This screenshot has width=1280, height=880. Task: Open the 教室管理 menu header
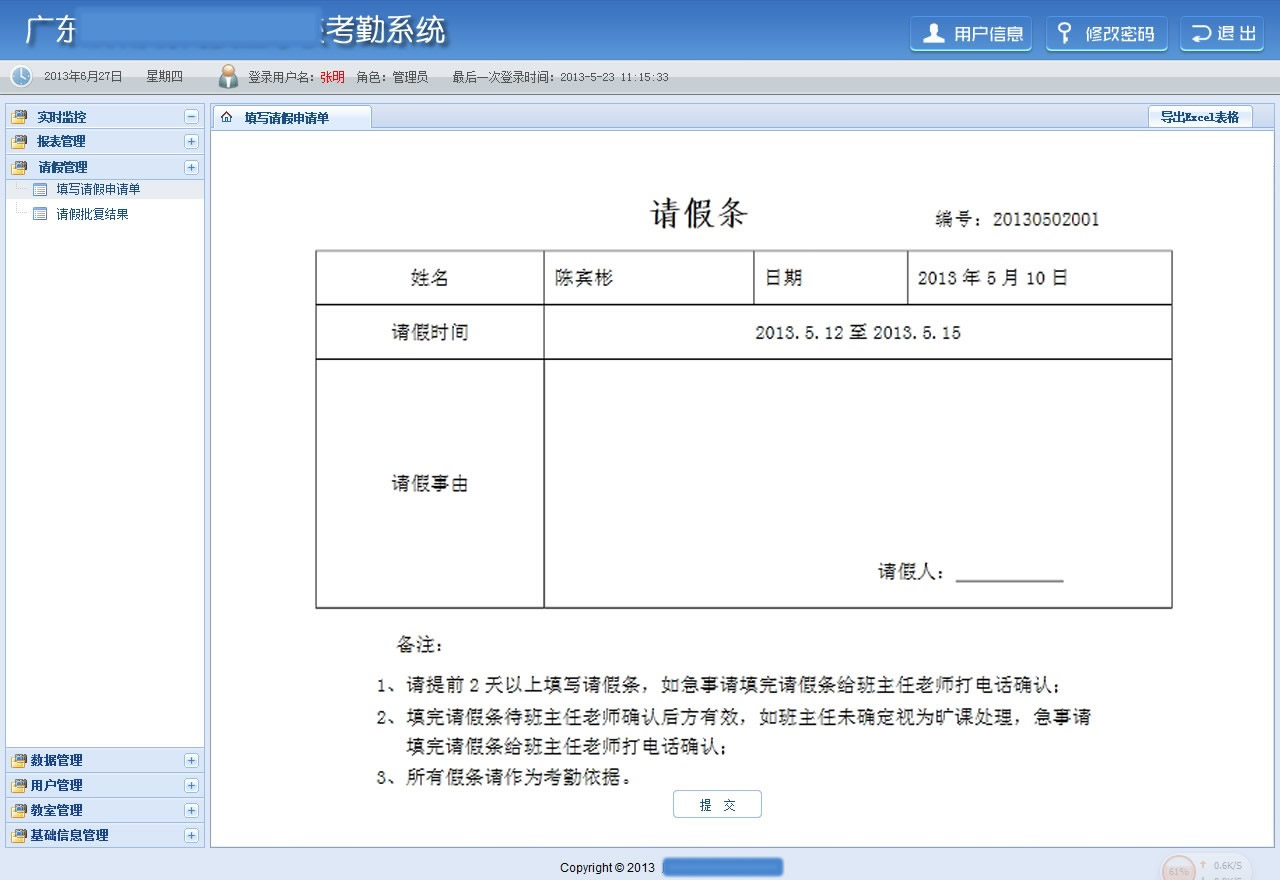(105, 810)
